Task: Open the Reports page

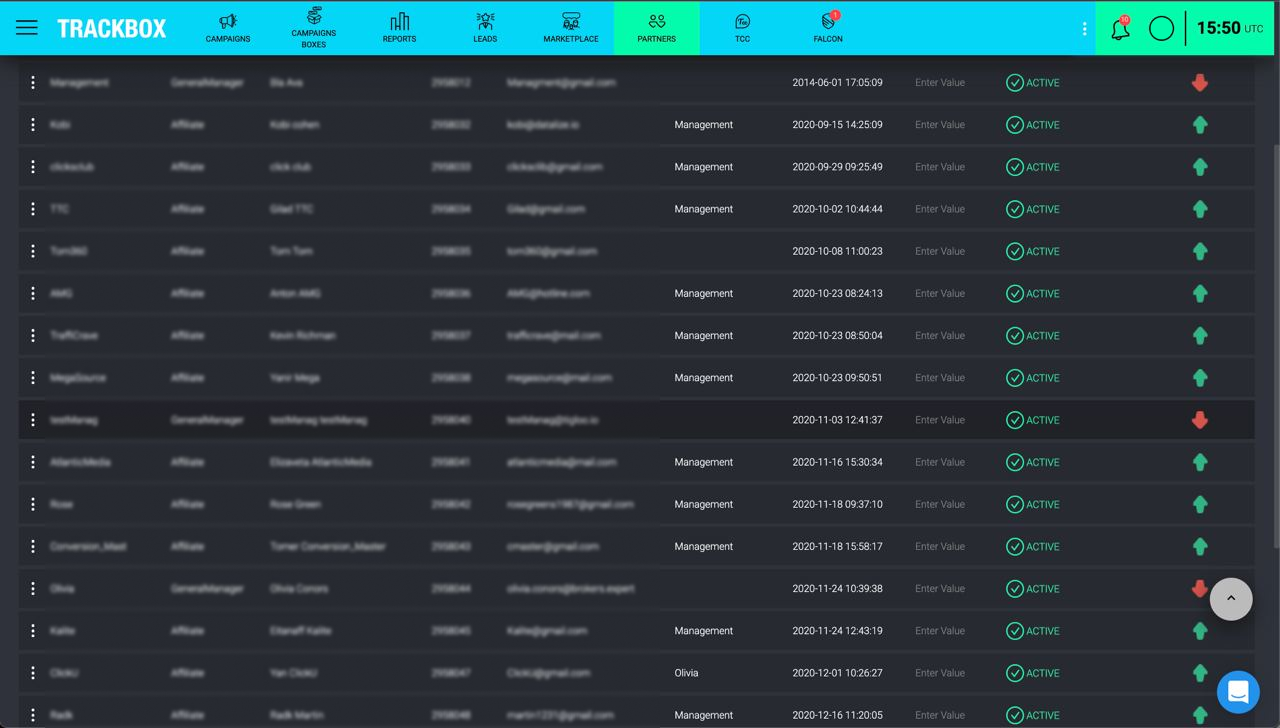Action: (x=399, y=28)
